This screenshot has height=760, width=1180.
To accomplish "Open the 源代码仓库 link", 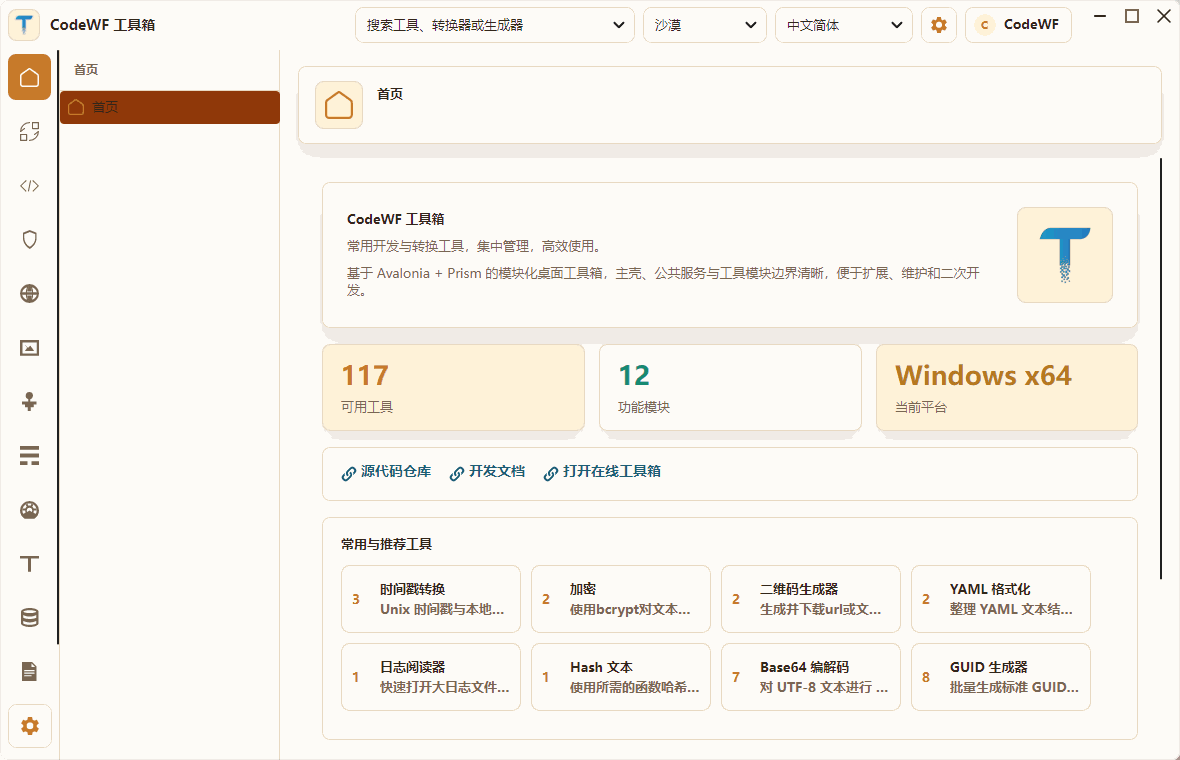I will point(387,472).
